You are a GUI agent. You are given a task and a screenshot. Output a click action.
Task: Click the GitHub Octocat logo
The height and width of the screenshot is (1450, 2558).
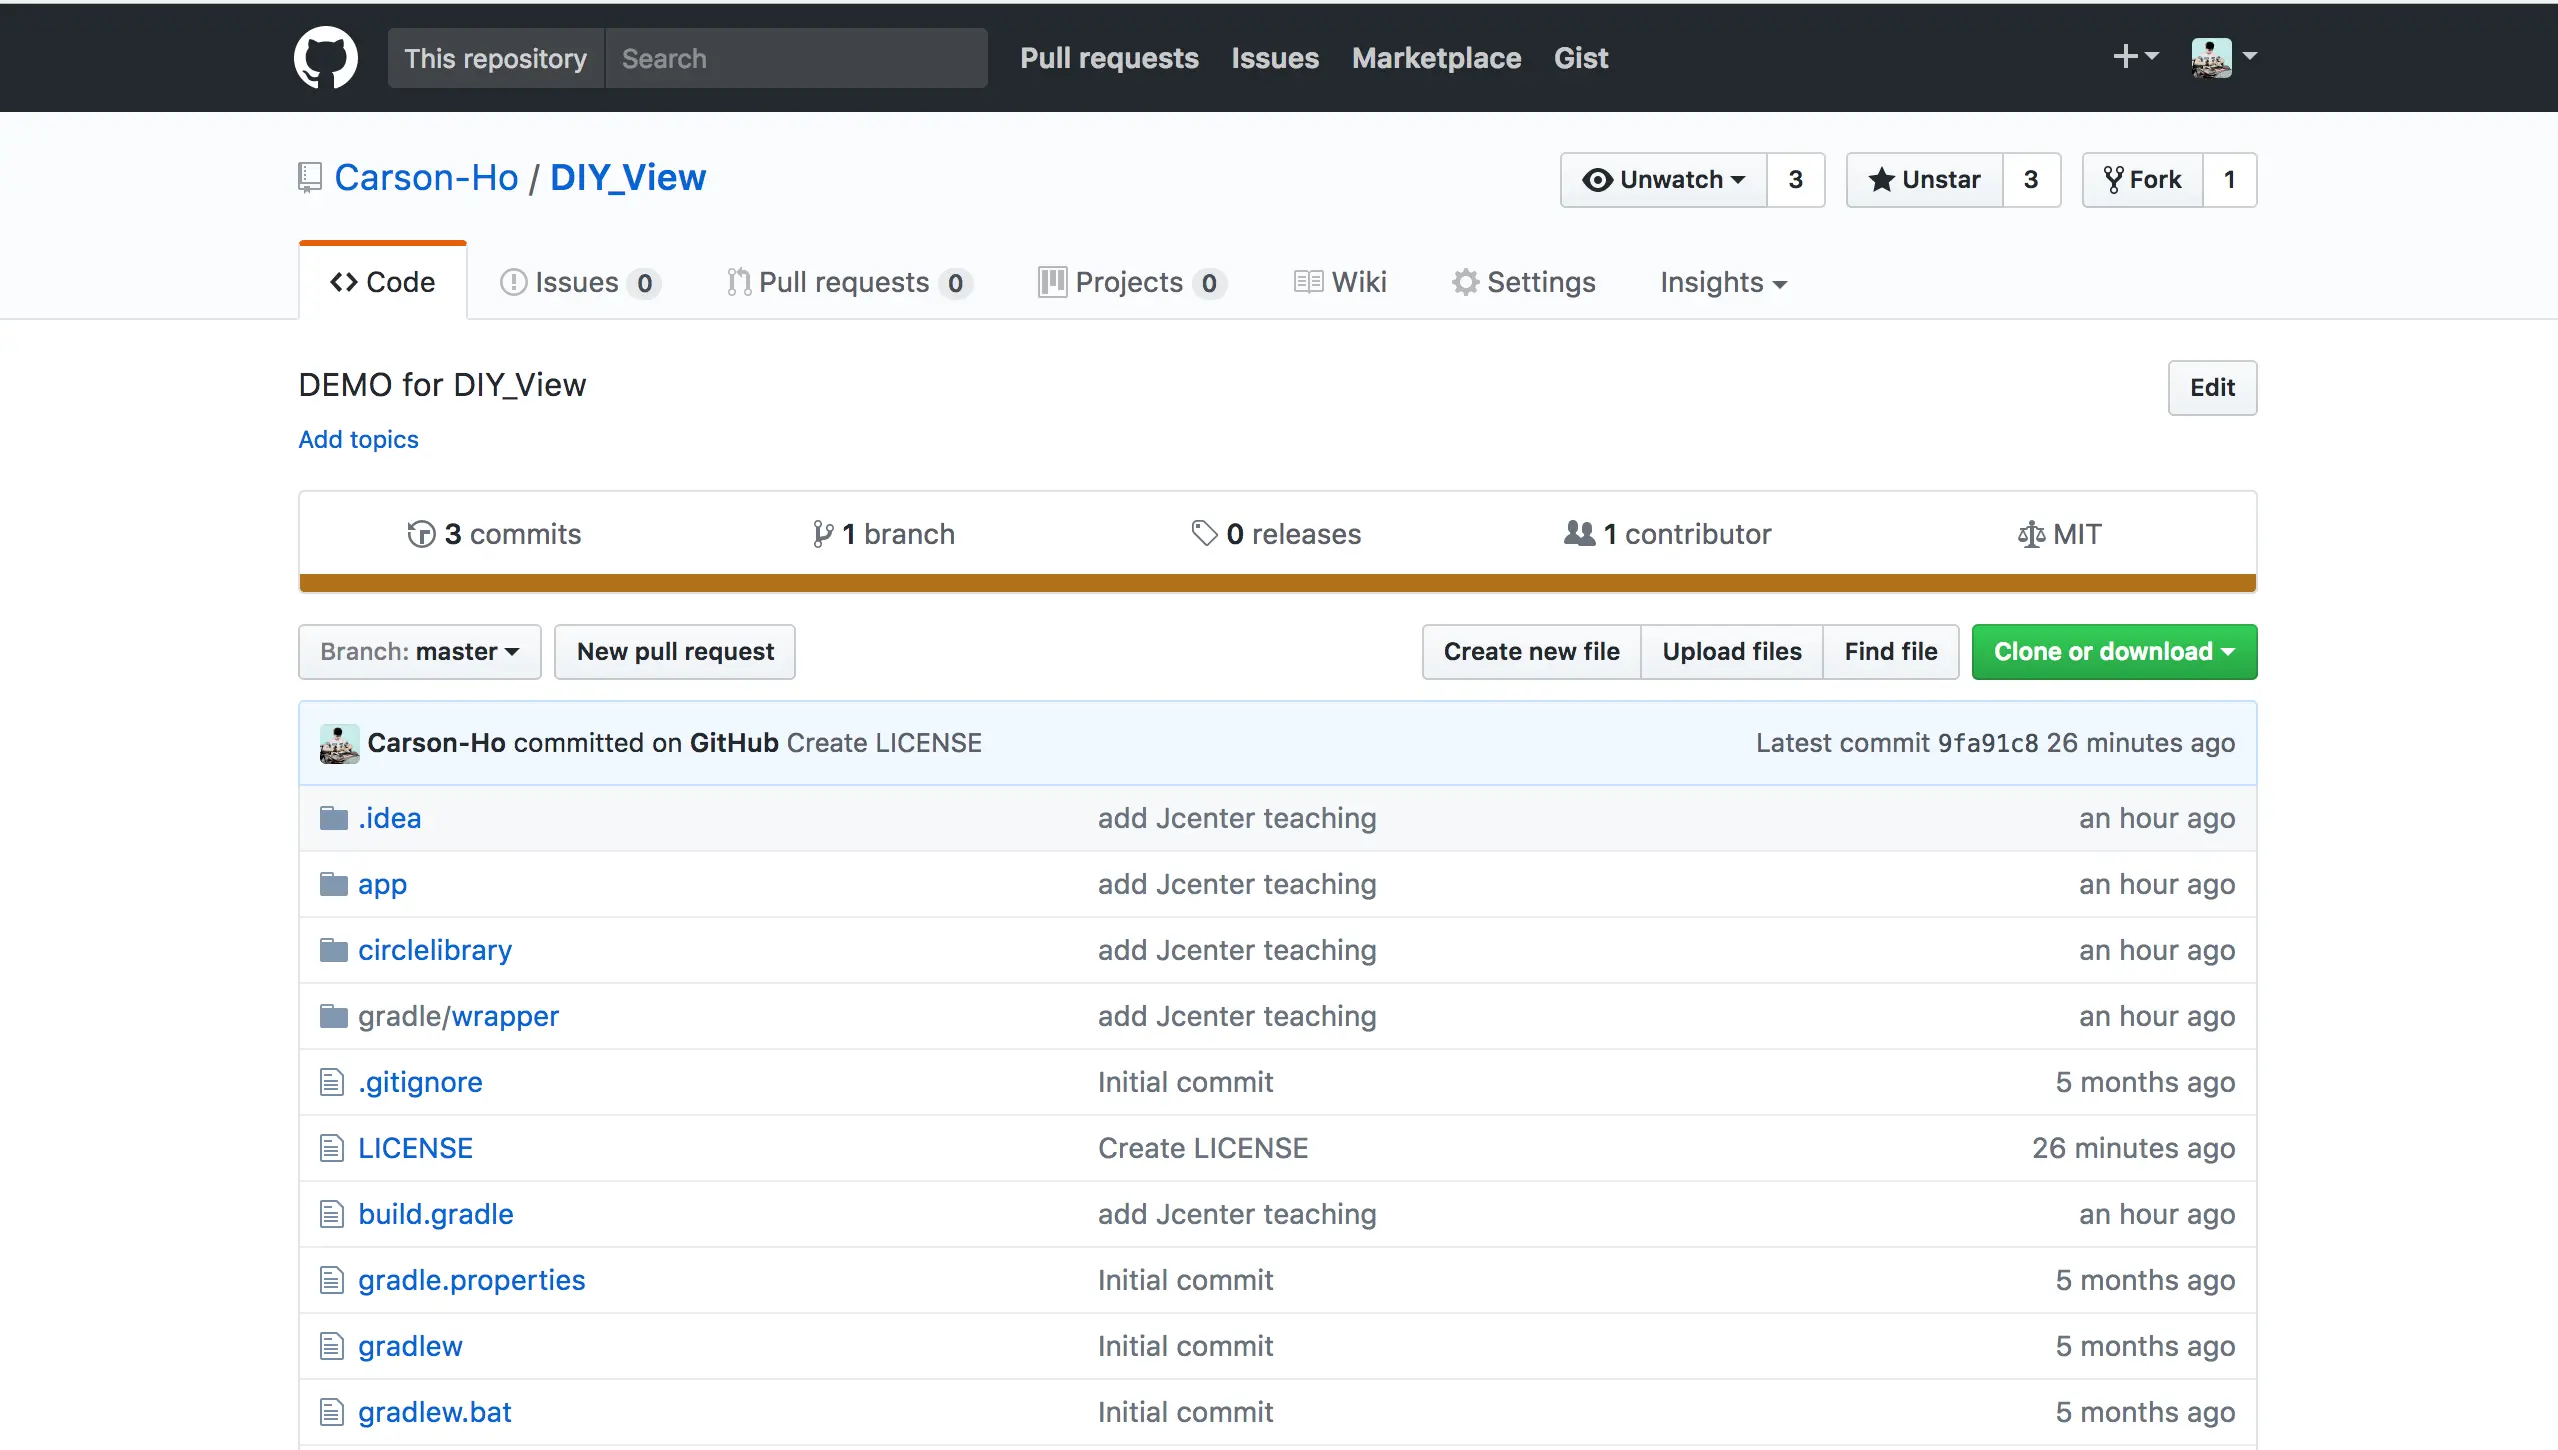click(x=326, y=57)
